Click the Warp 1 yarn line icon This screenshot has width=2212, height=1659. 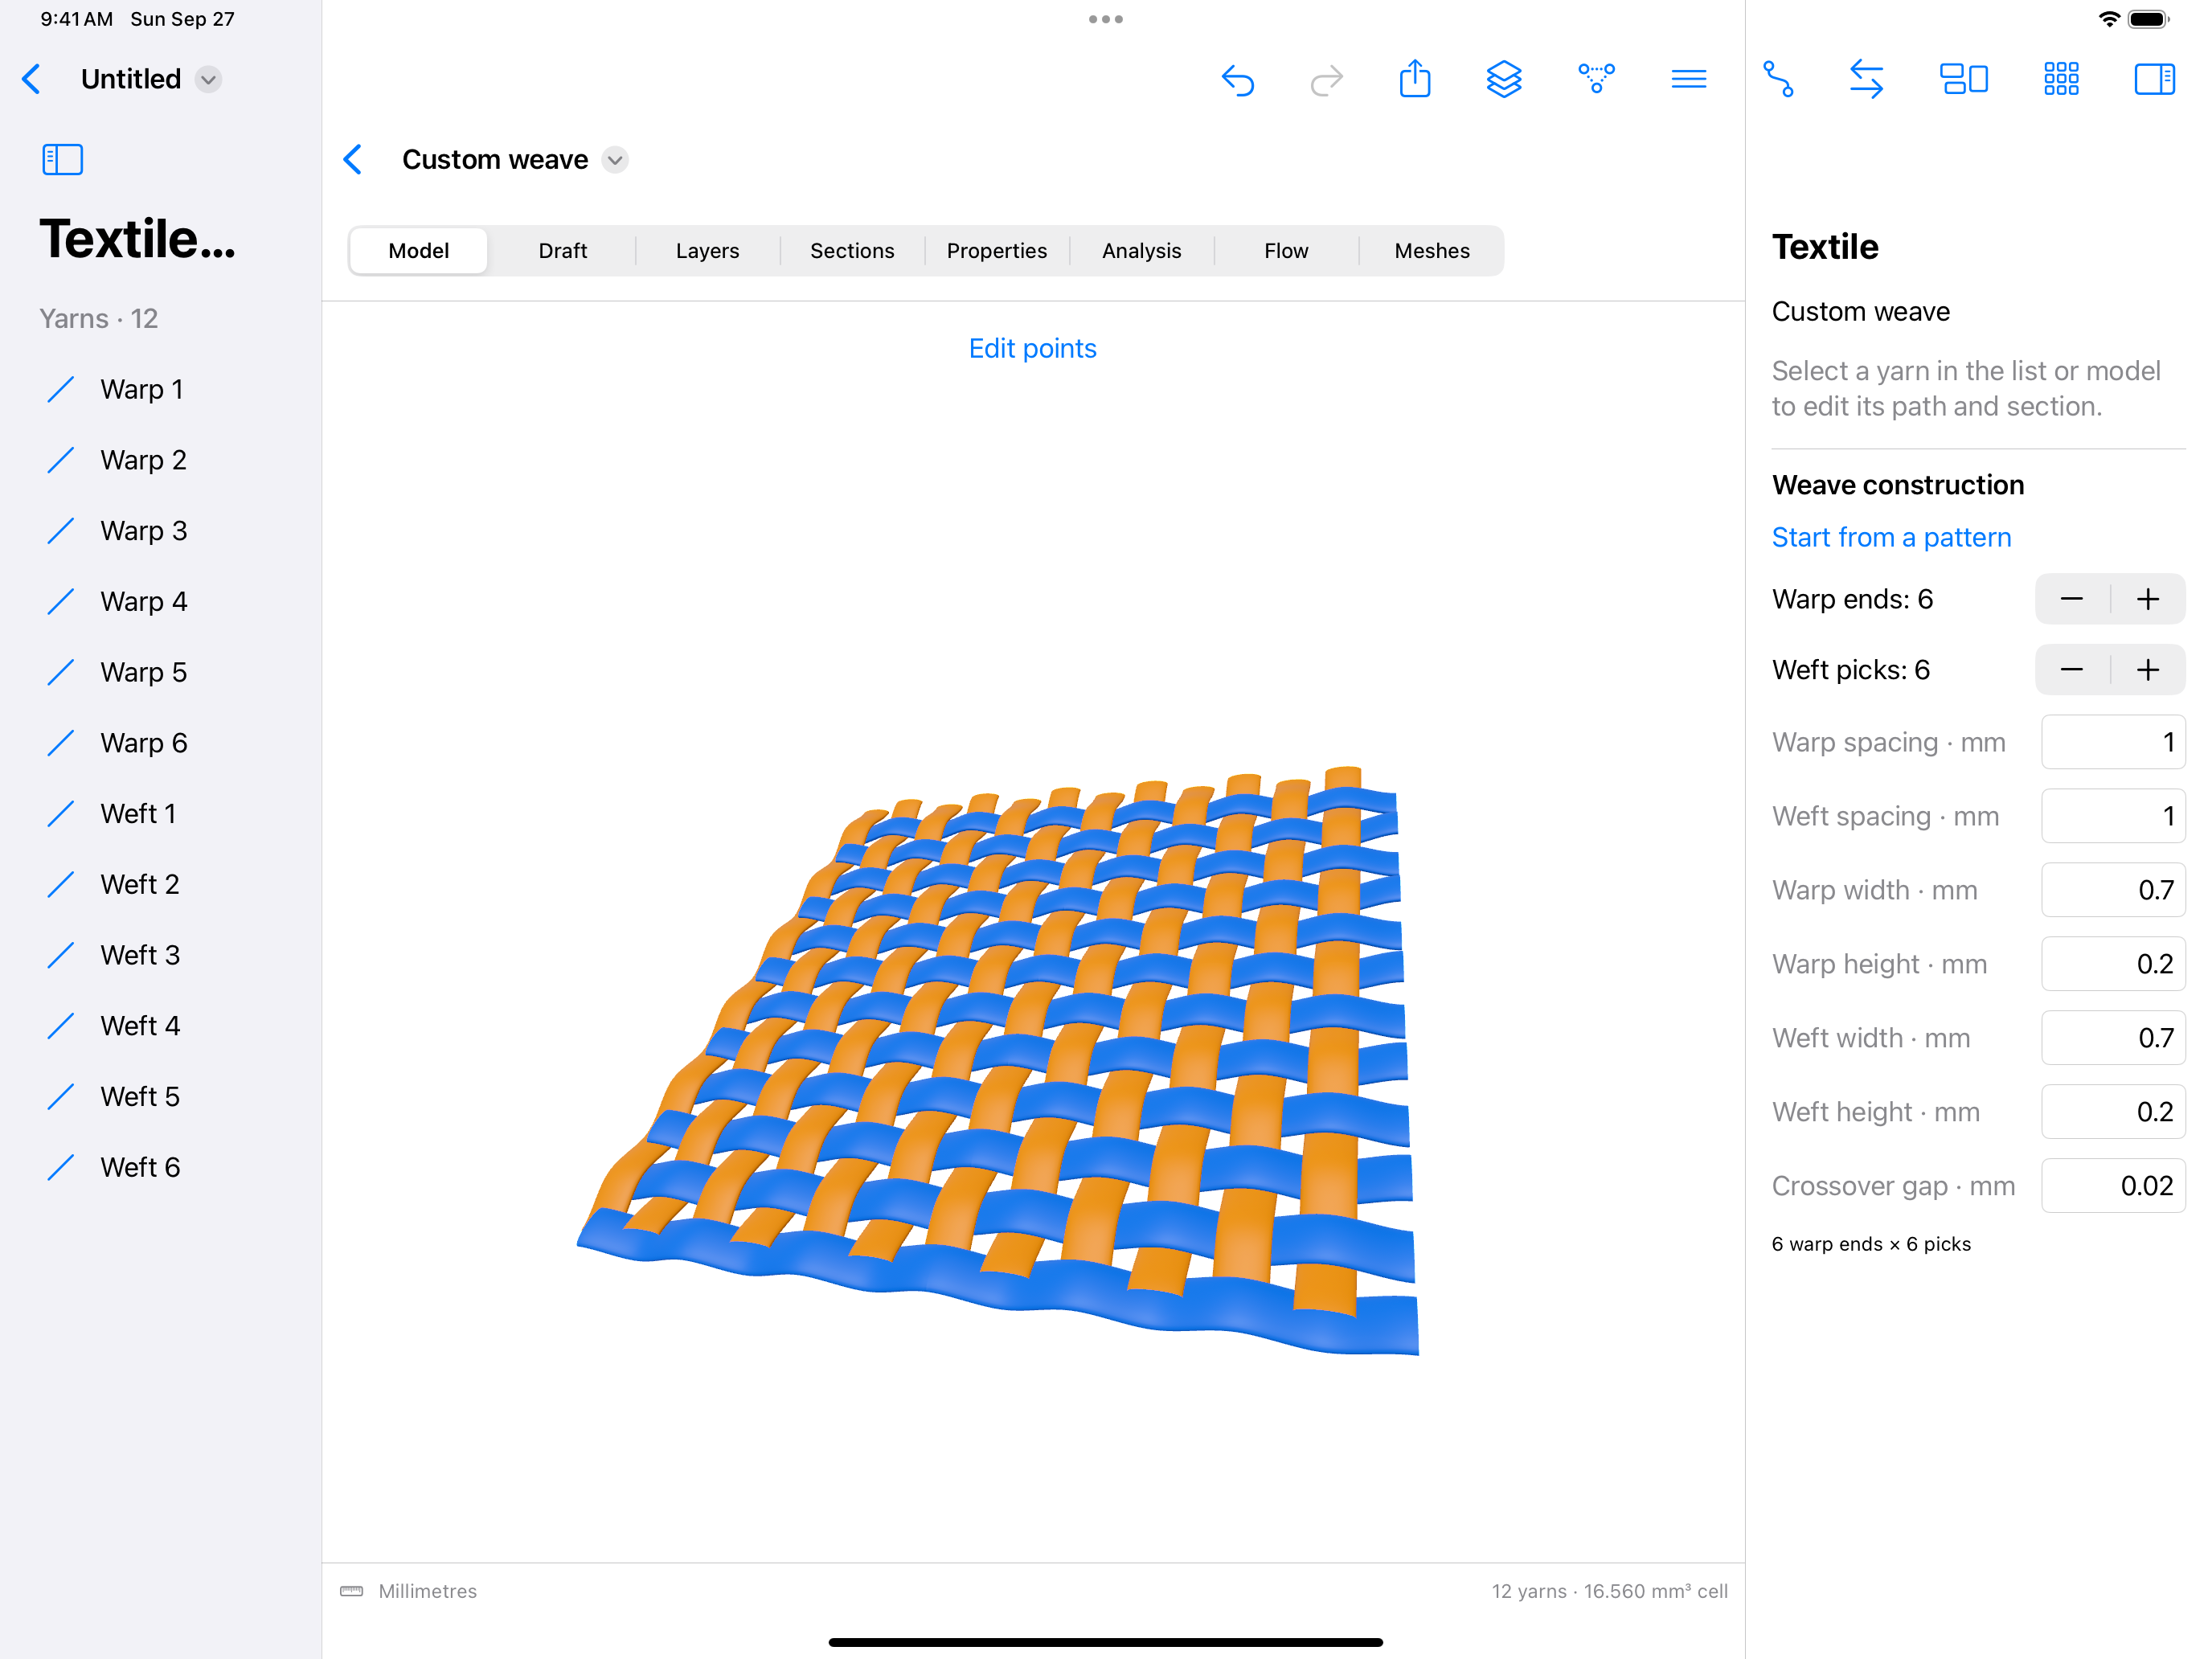pyautogui.click(x=61, y=389)
